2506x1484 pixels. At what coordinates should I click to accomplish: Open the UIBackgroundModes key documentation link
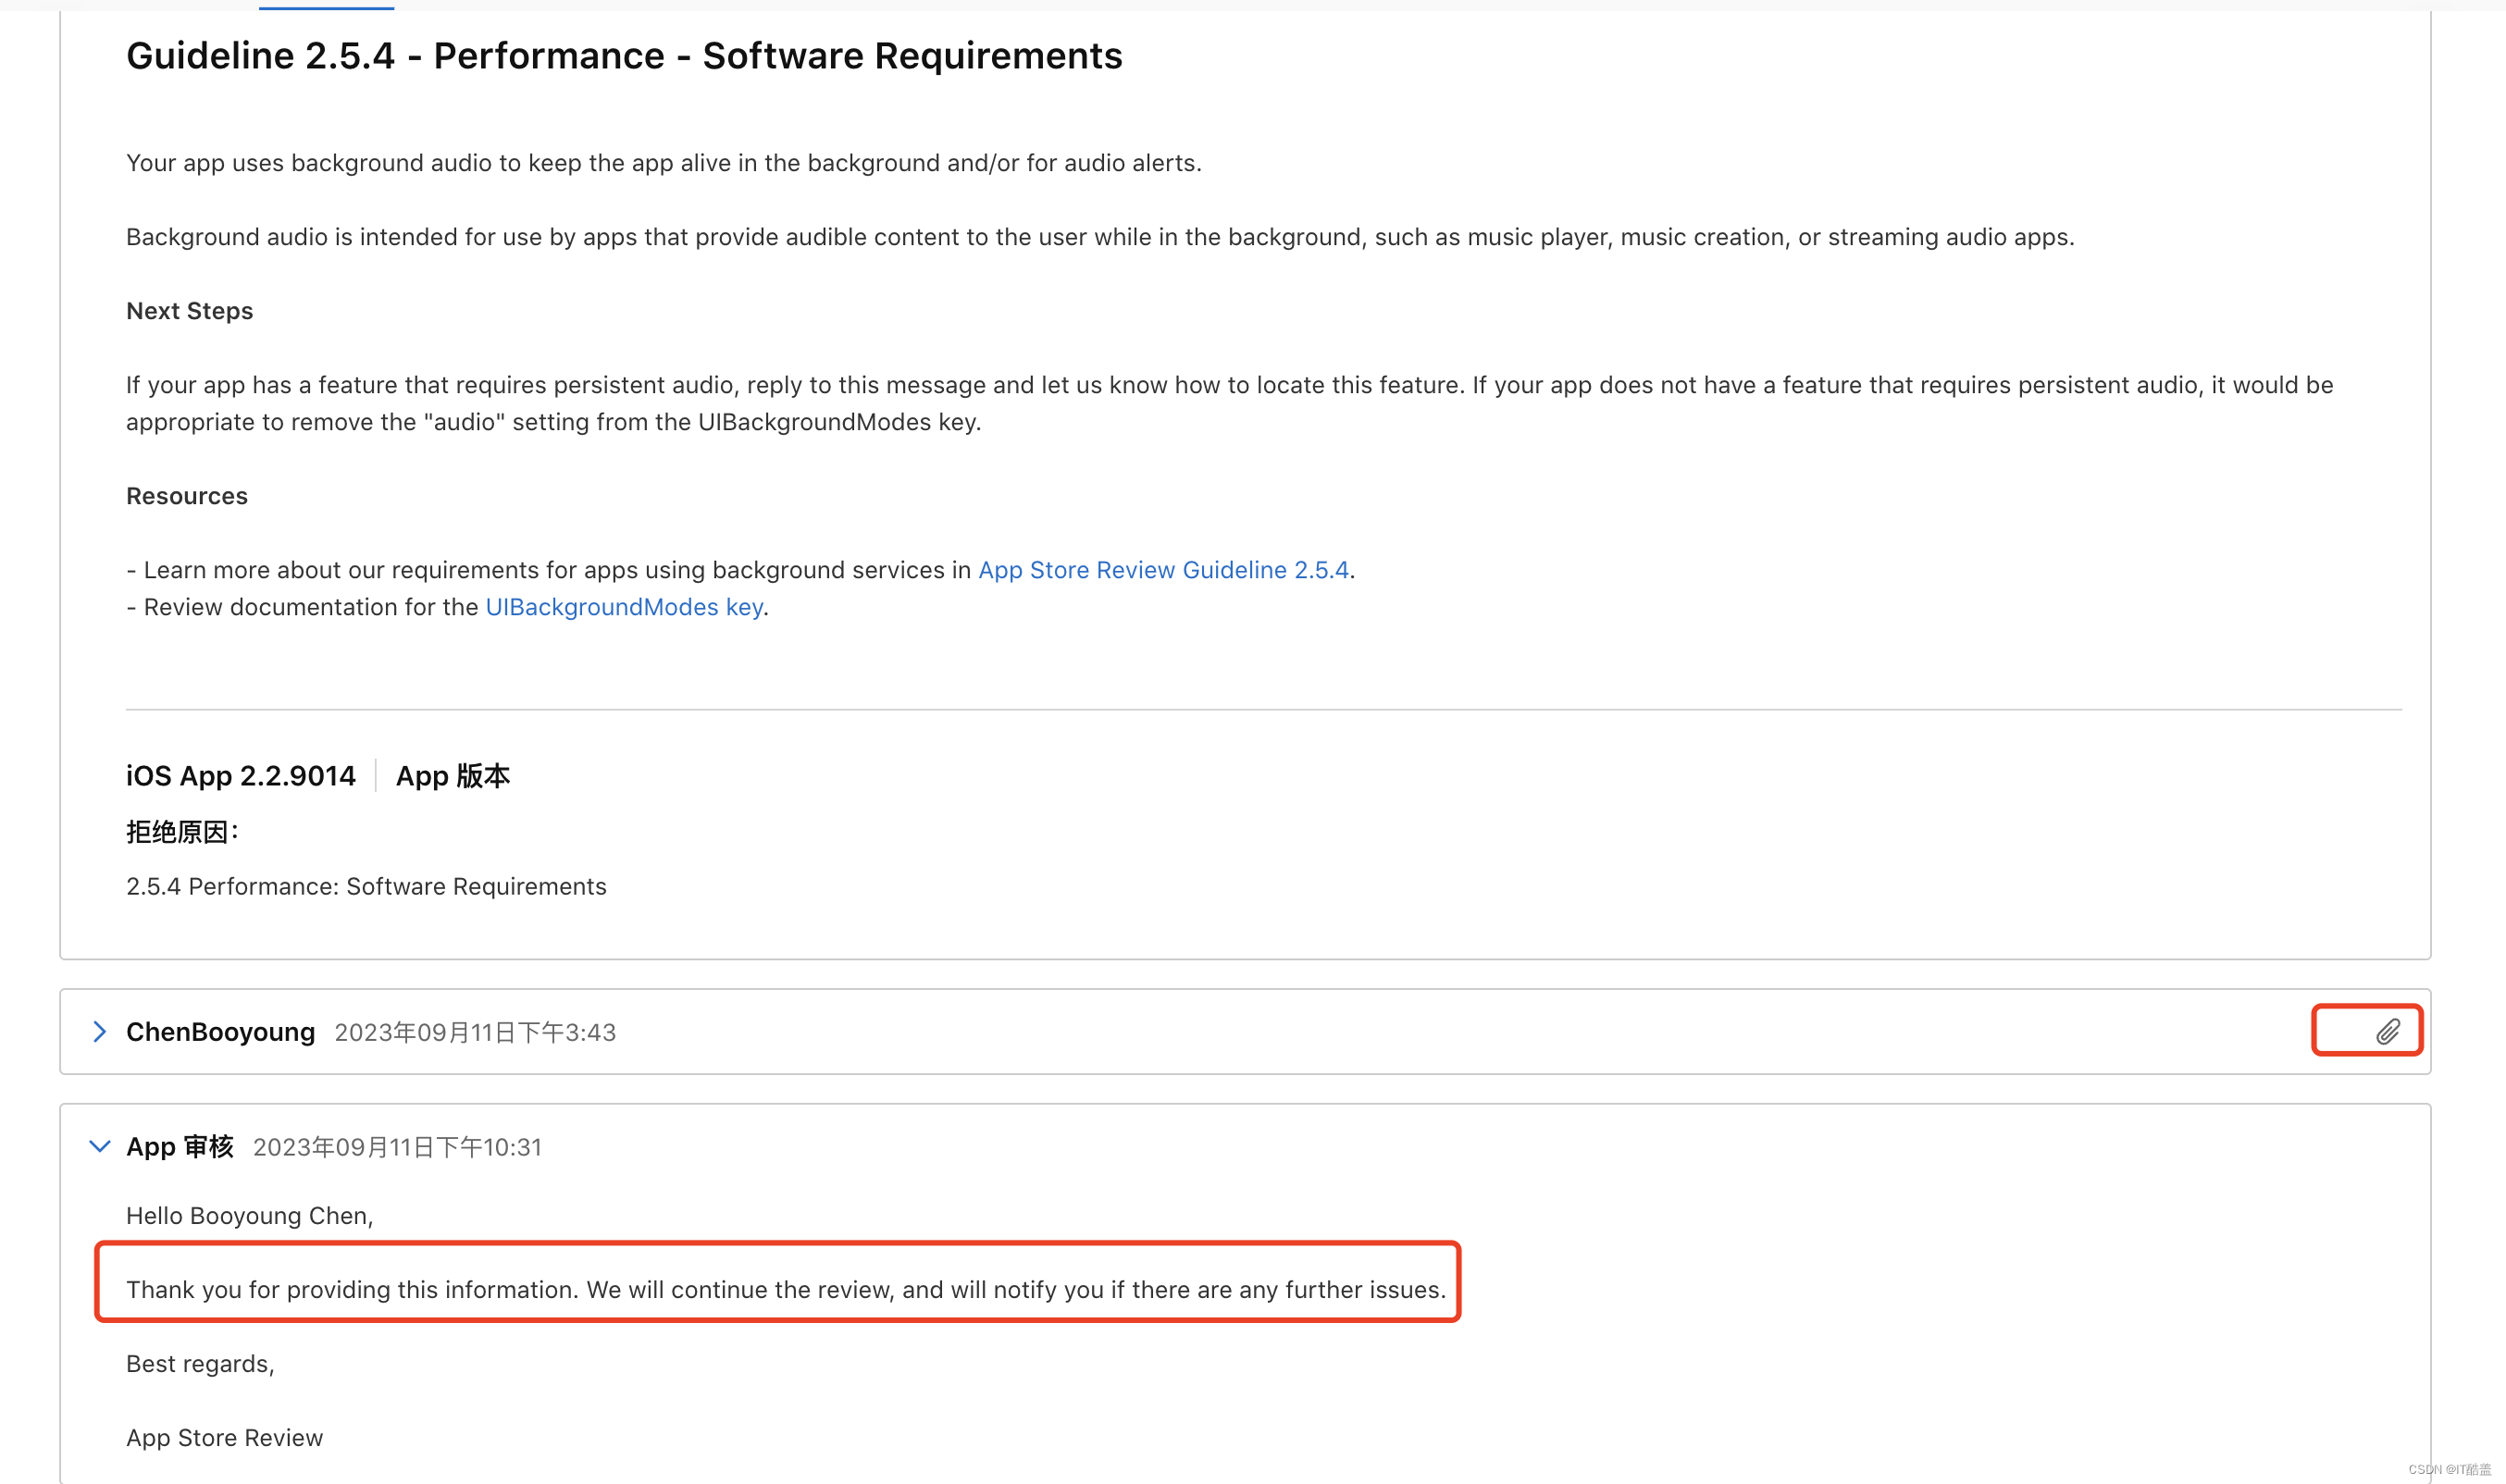click(624, 607)
